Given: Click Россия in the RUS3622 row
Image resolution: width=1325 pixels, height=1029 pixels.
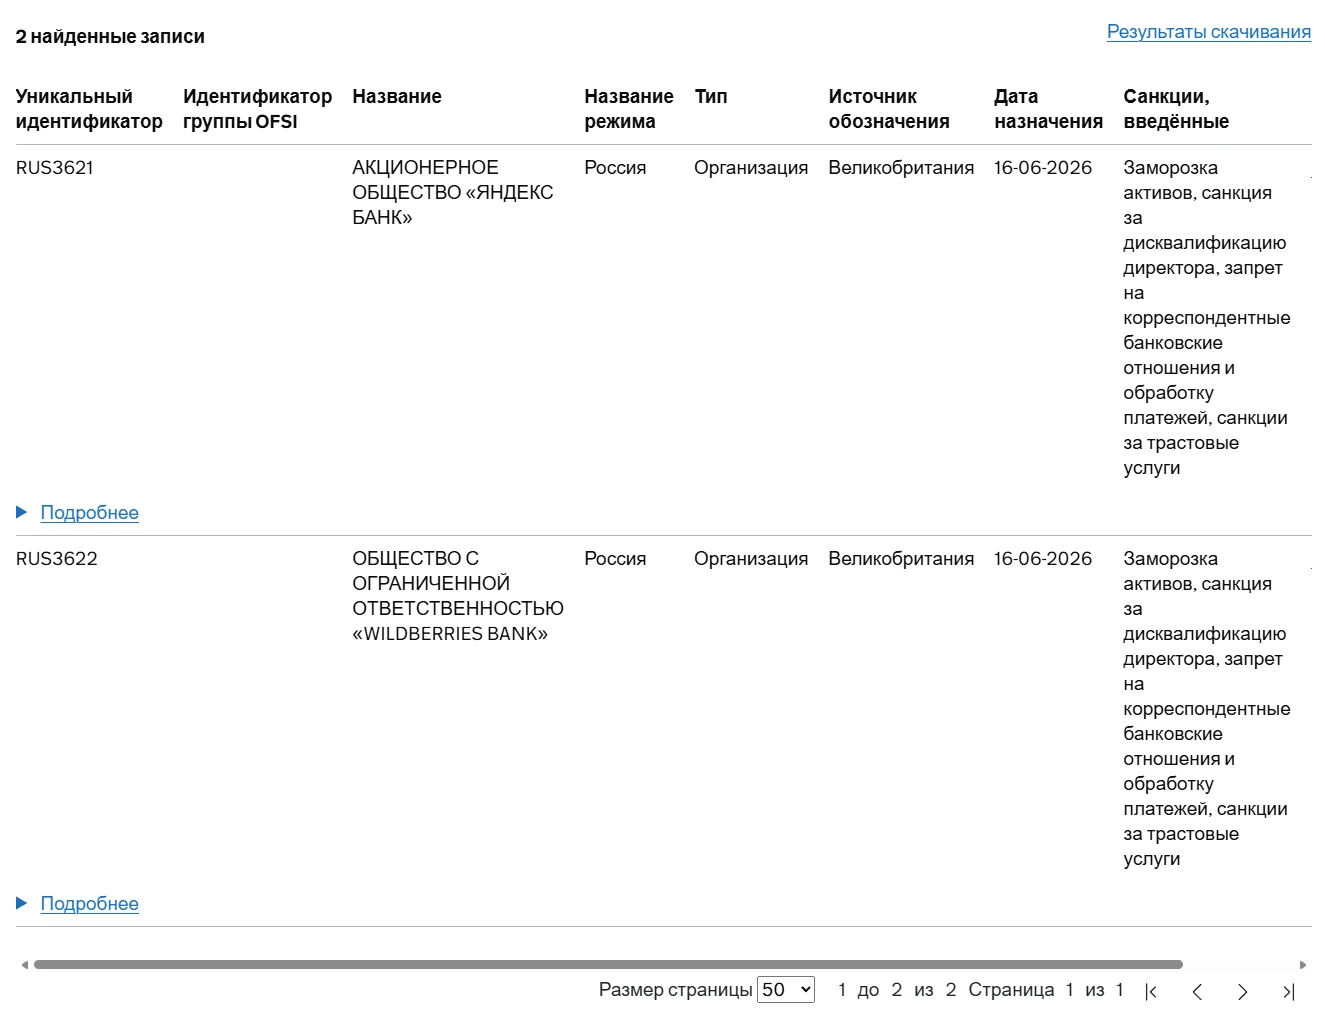Looking at the screenshot, I should tap(615, 559).
